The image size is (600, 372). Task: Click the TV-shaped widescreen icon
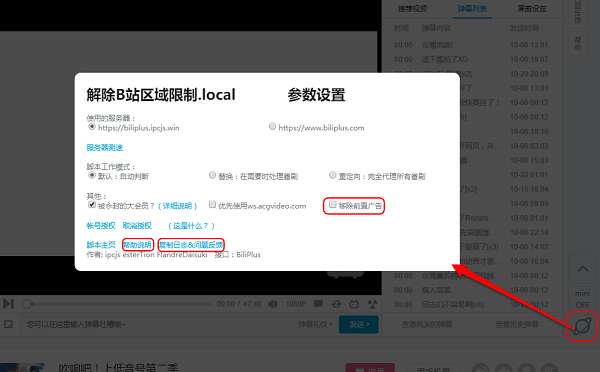(x=354, y=304)
